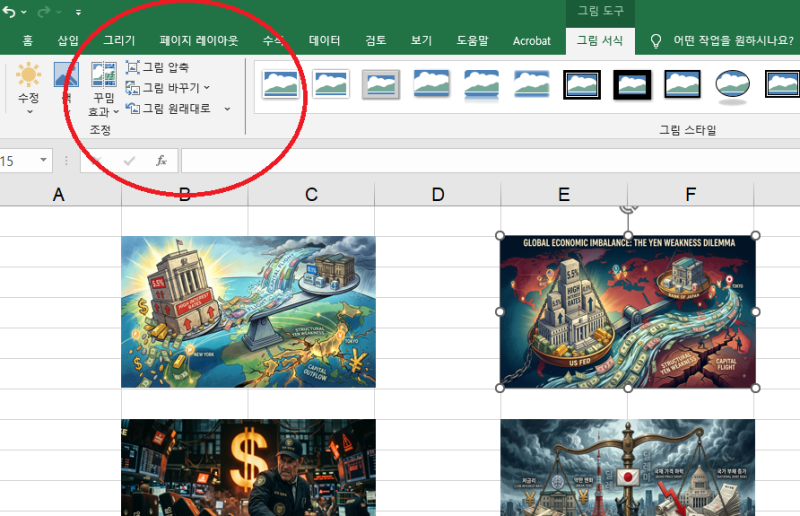Apply the seventh picture style, double black frame
Screen dimensions: 800x516
[582, 84]
